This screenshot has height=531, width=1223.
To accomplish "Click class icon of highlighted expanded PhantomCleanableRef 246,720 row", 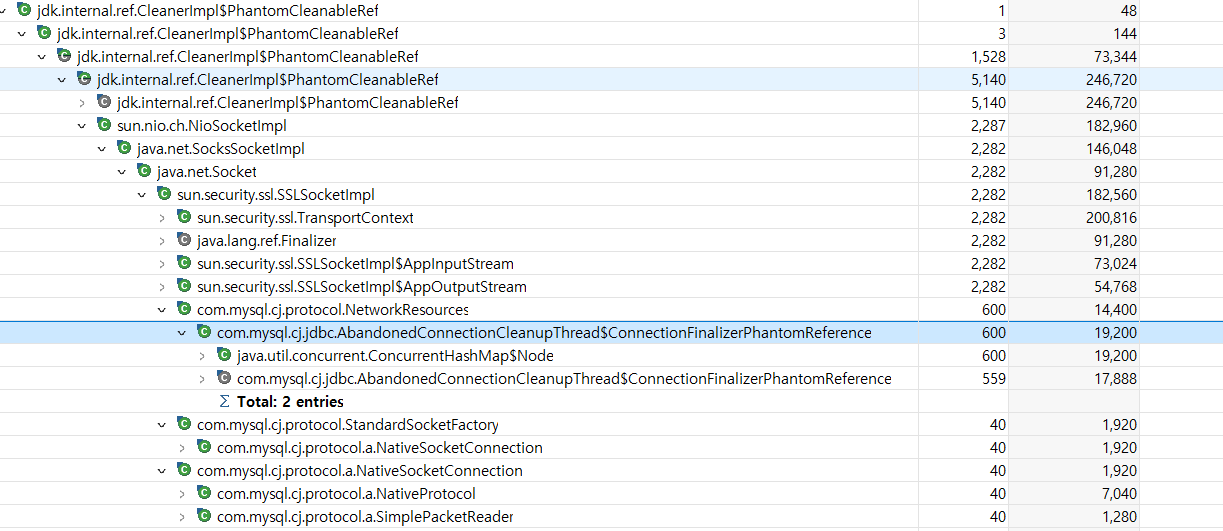I will 84,79.
